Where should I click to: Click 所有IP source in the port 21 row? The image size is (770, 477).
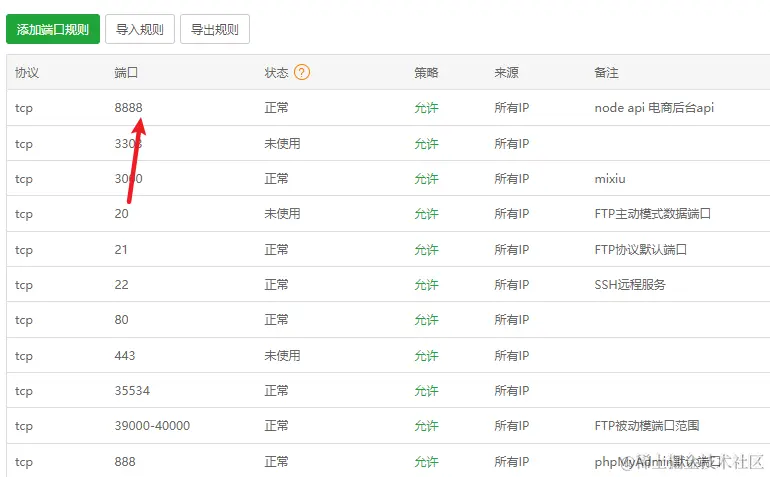point(512,250)
